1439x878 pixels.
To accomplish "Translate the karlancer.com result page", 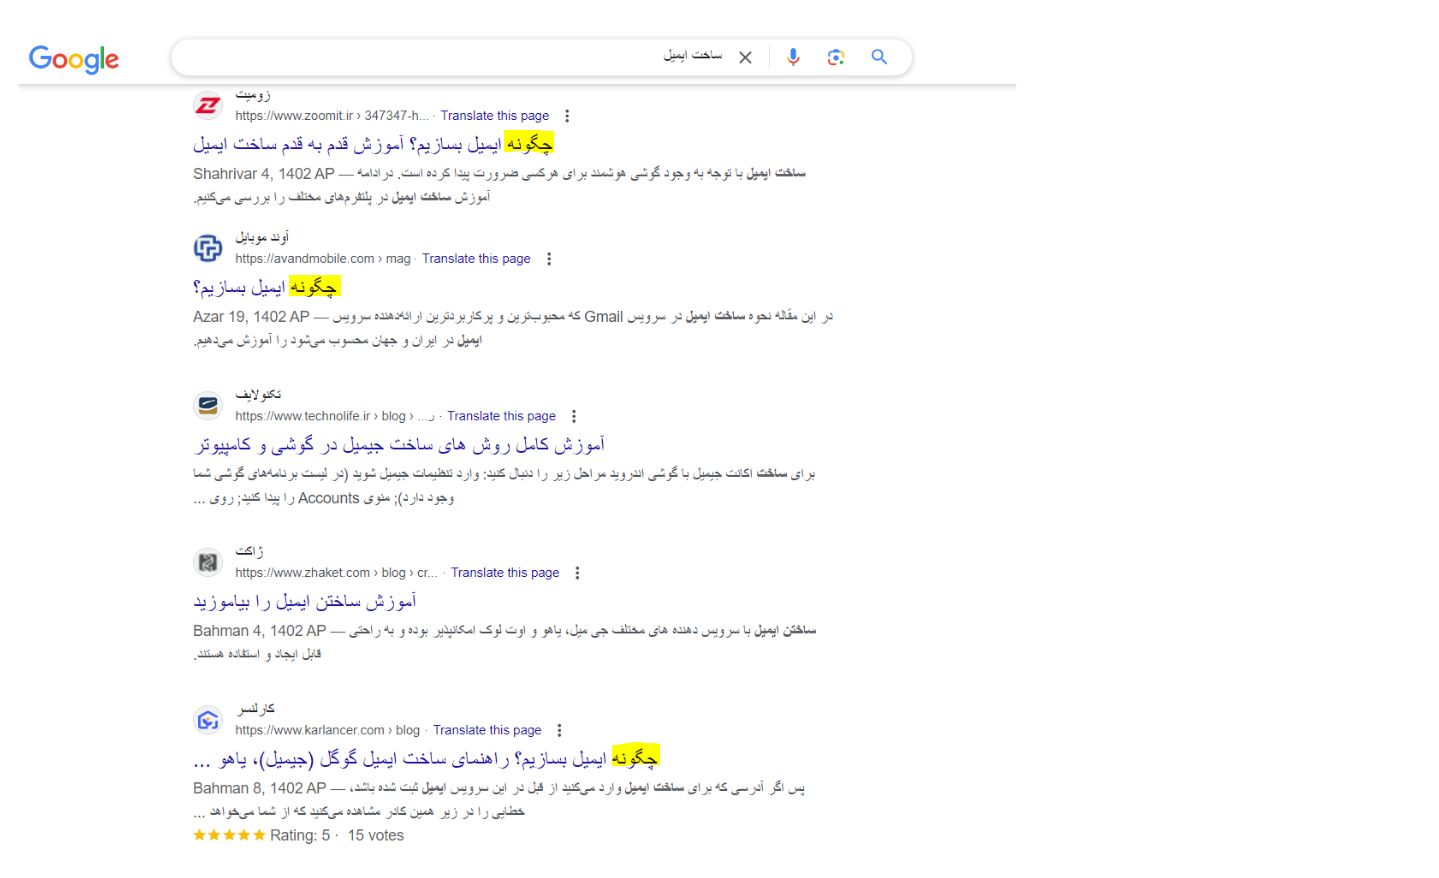I will (487, 730).
